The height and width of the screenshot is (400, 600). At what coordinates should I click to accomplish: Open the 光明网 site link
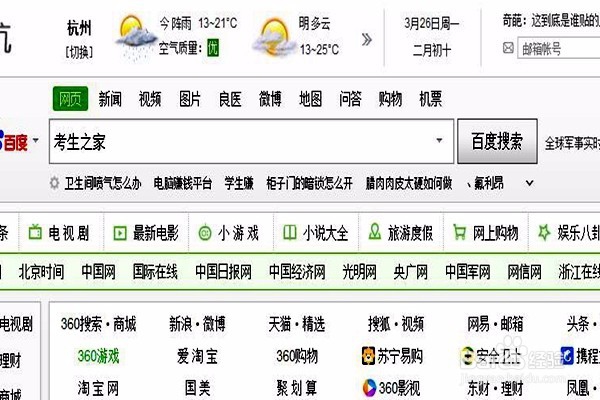click(x=359, y=272)
